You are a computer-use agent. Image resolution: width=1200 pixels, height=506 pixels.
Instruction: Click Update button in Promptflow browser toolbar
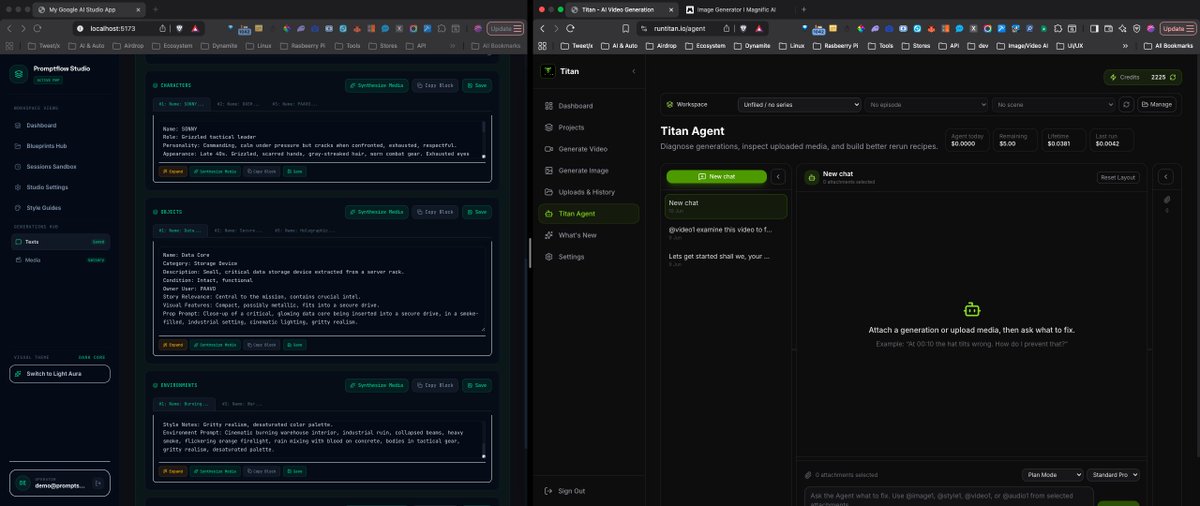[503, 29]
